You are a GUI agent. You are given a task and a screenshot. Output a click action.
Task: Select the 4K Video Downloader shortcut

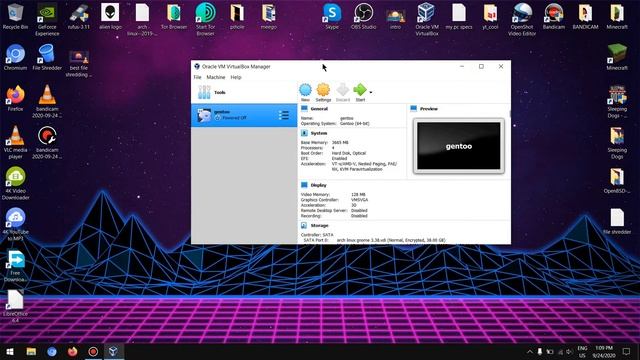pos(16,184)
